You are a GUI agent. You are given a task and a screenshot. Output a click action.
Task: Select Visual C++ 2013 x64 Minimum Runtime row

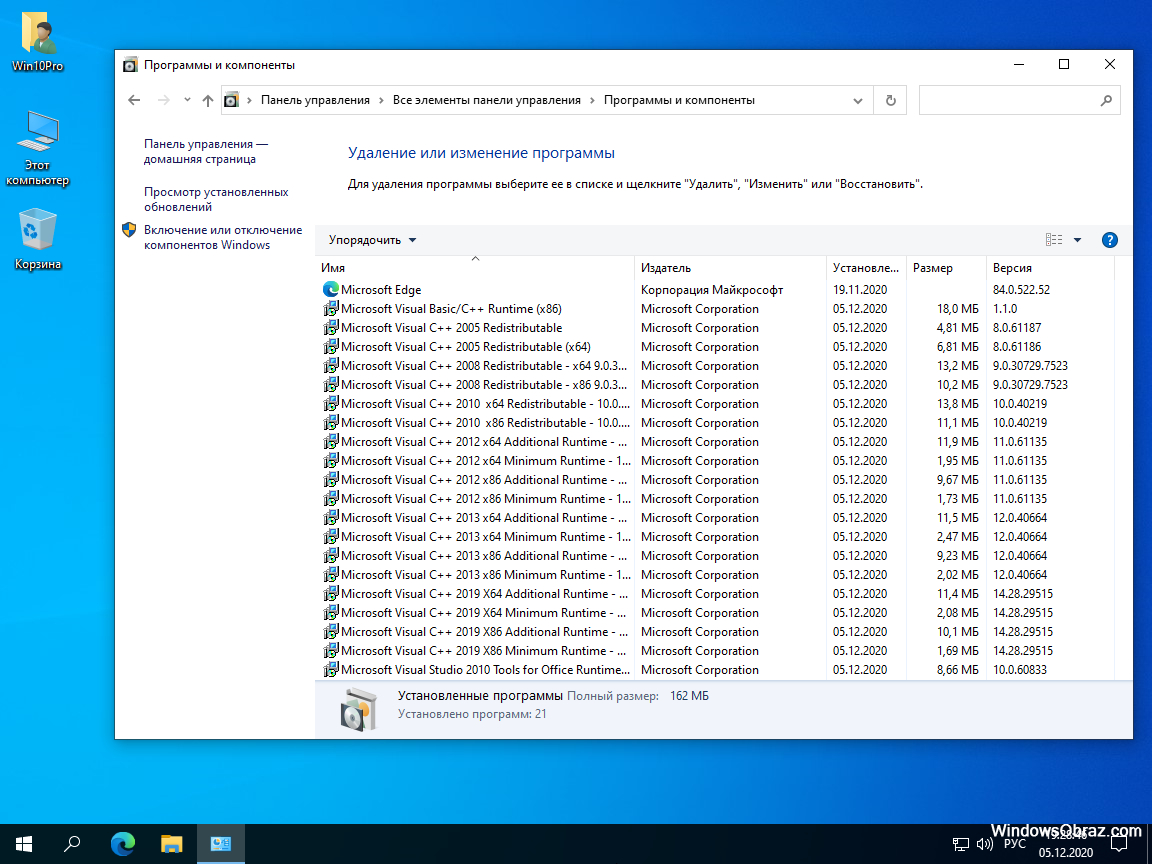tap(717, 537)
